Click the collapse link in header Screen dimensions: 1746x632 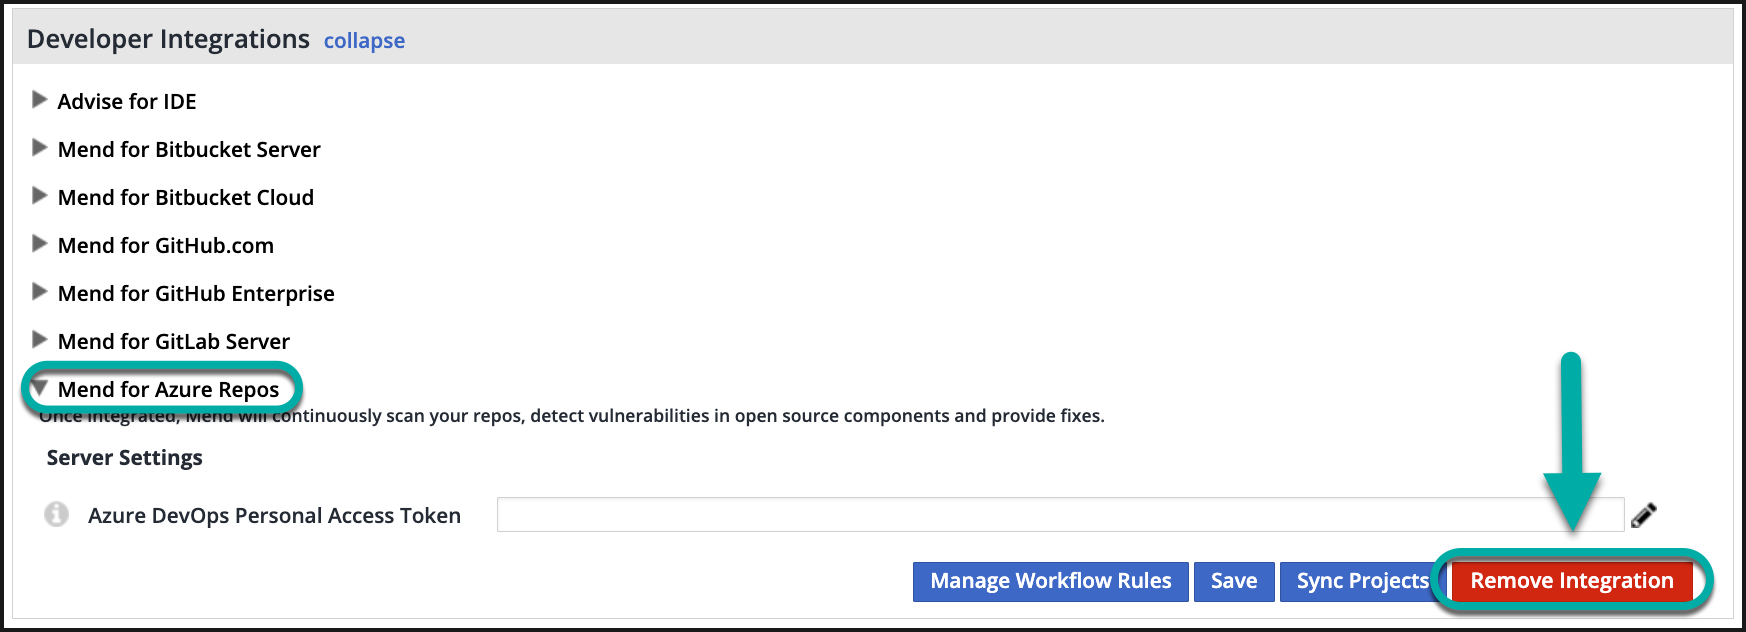coord(364,41)
